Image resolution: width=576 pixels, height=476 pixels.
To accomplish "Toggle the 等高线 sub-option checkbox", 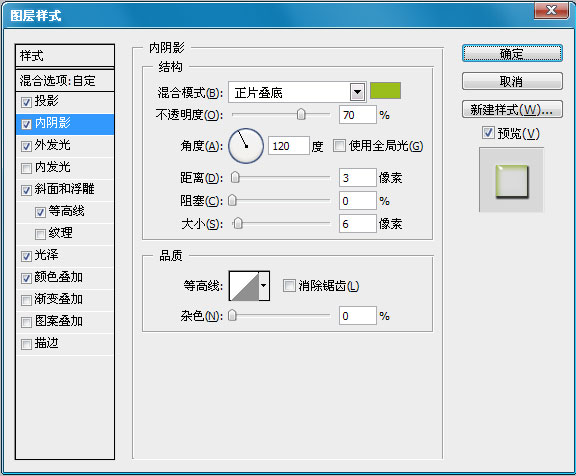I will (x=40, y=212).
